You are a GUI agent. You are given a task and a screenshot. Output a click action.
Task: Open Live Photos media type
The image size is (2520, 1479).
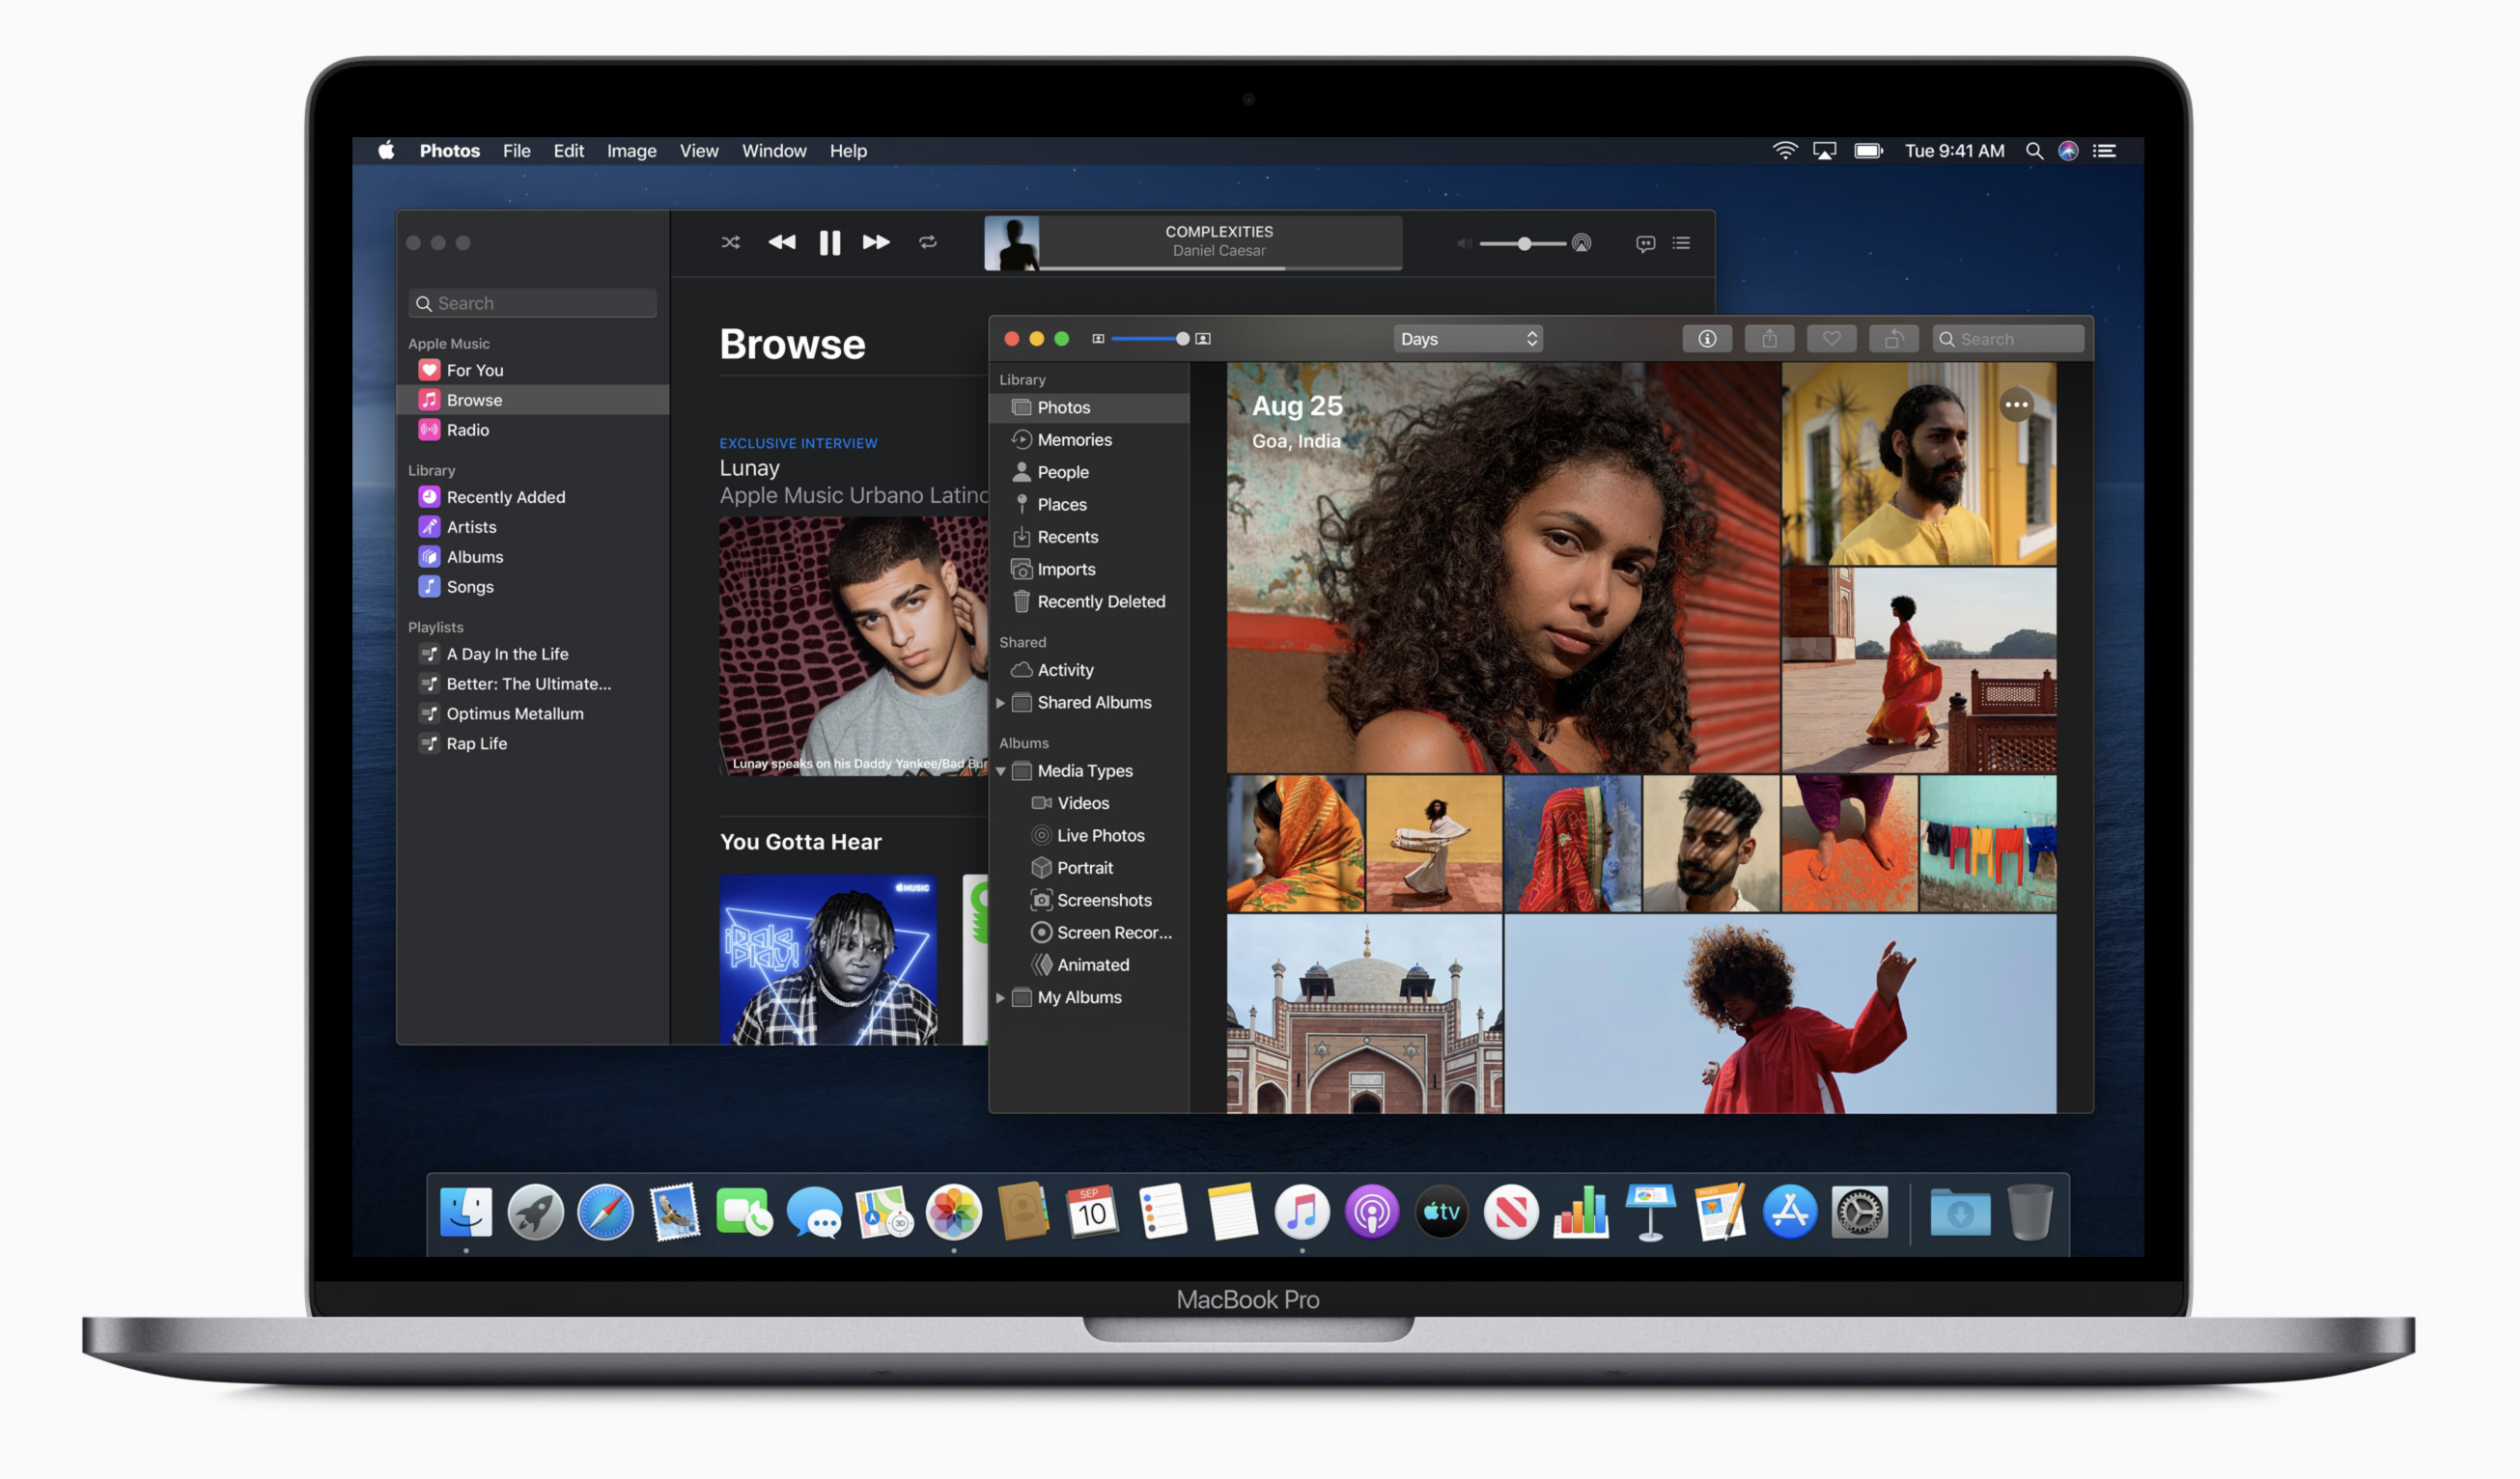click(x=1089, y=836)
